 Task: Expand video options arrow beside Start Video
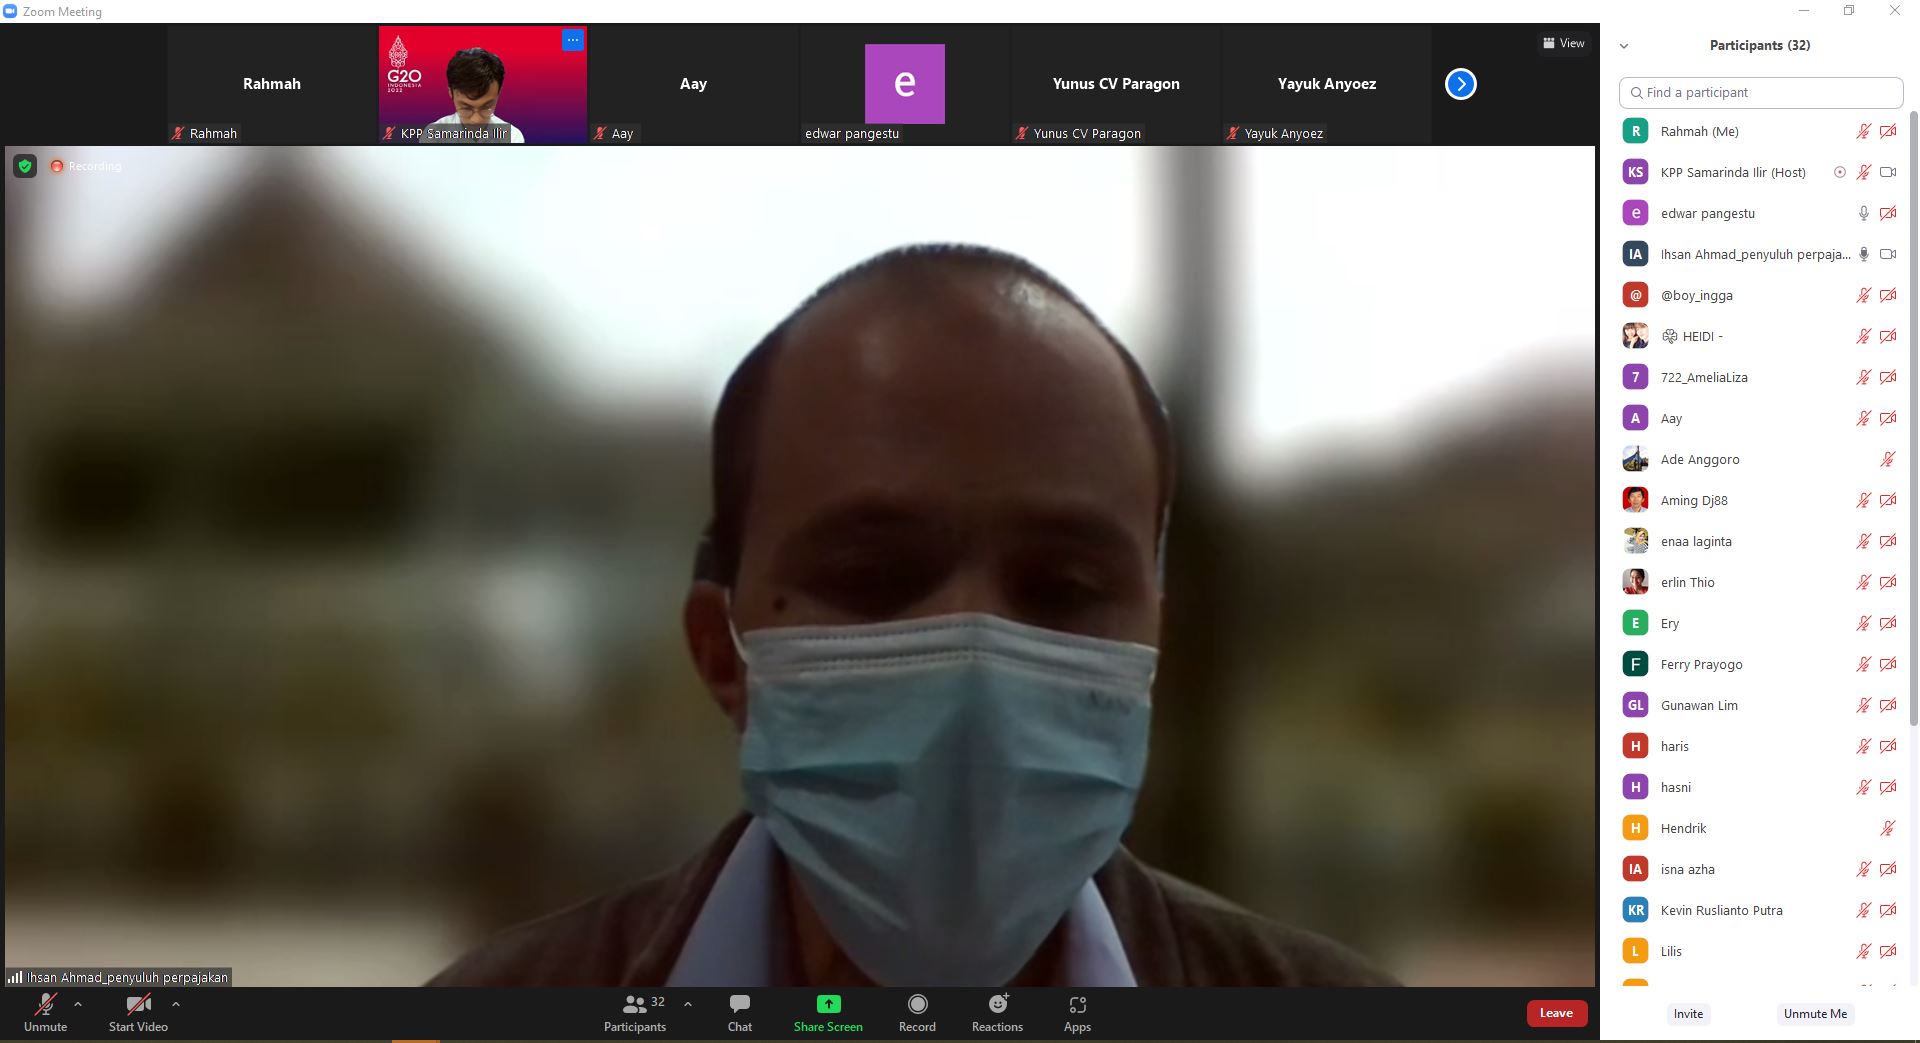[176, 1004]
